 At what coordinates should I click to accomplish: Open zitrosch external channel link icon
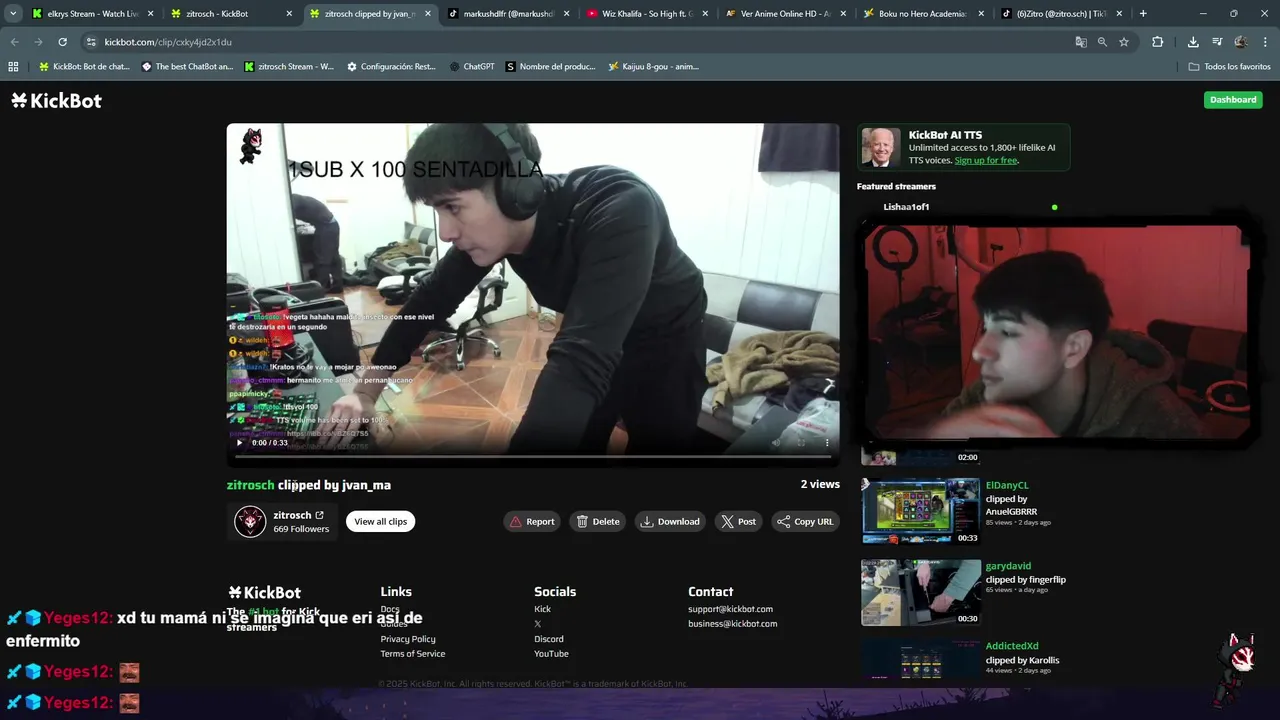320,515
